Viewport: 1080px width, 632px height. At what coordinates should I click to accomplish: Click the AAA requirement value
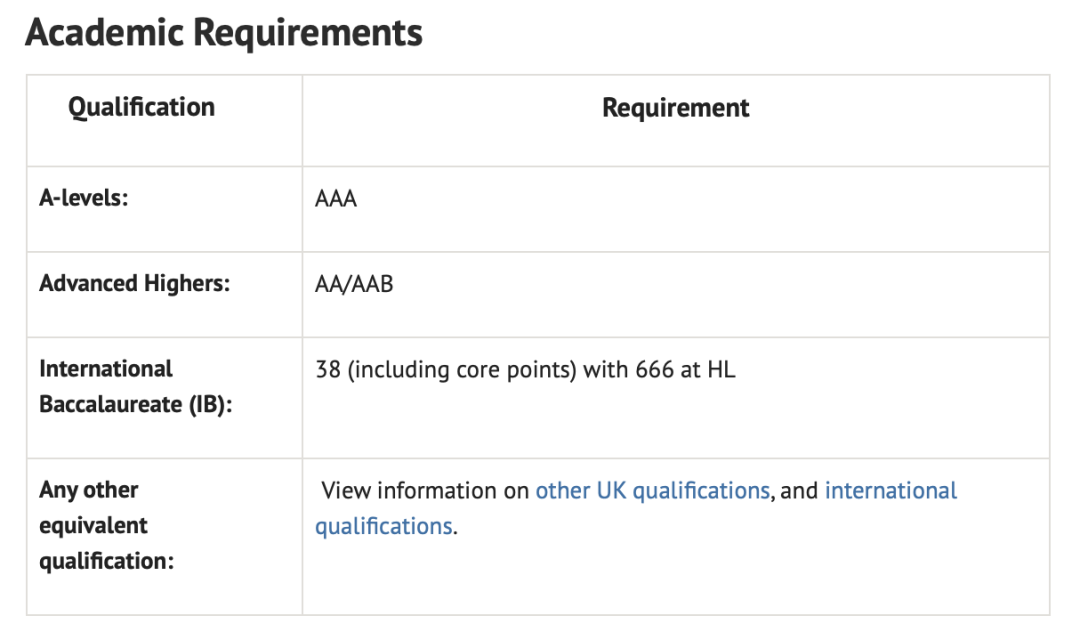pyautogui.click(x=335, y=199)
